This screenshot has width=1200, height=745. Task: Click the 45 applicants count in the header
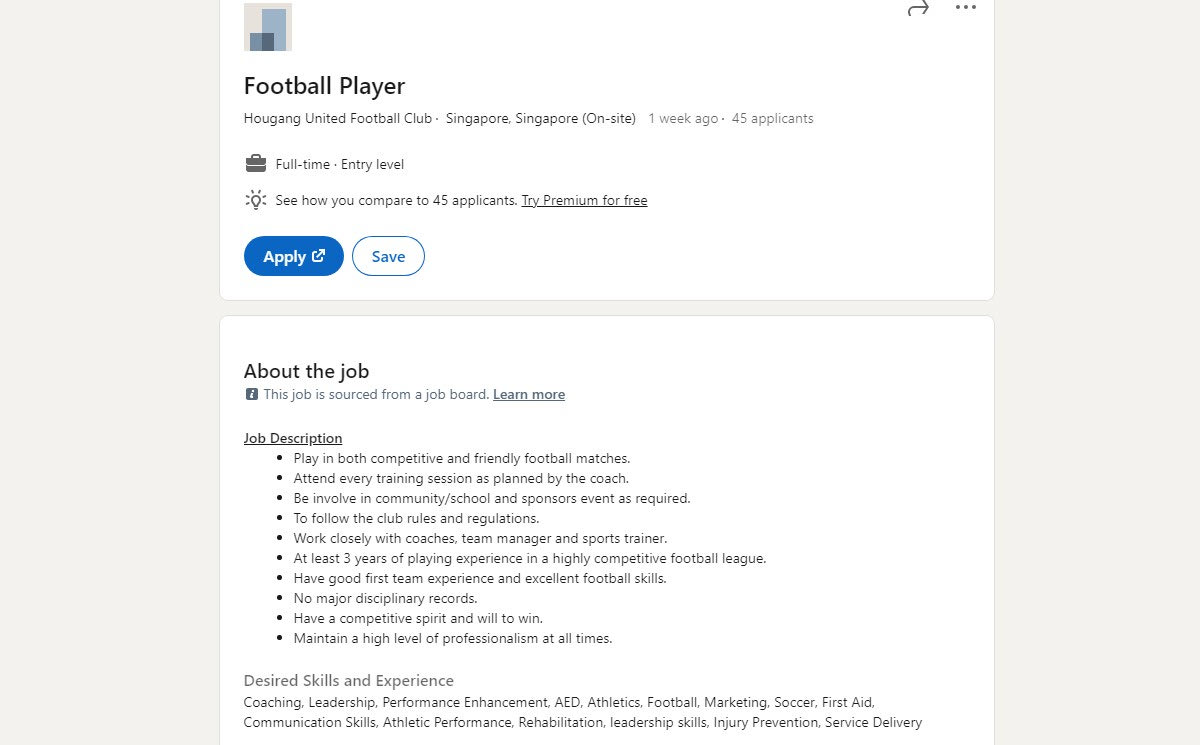point(772,118)
